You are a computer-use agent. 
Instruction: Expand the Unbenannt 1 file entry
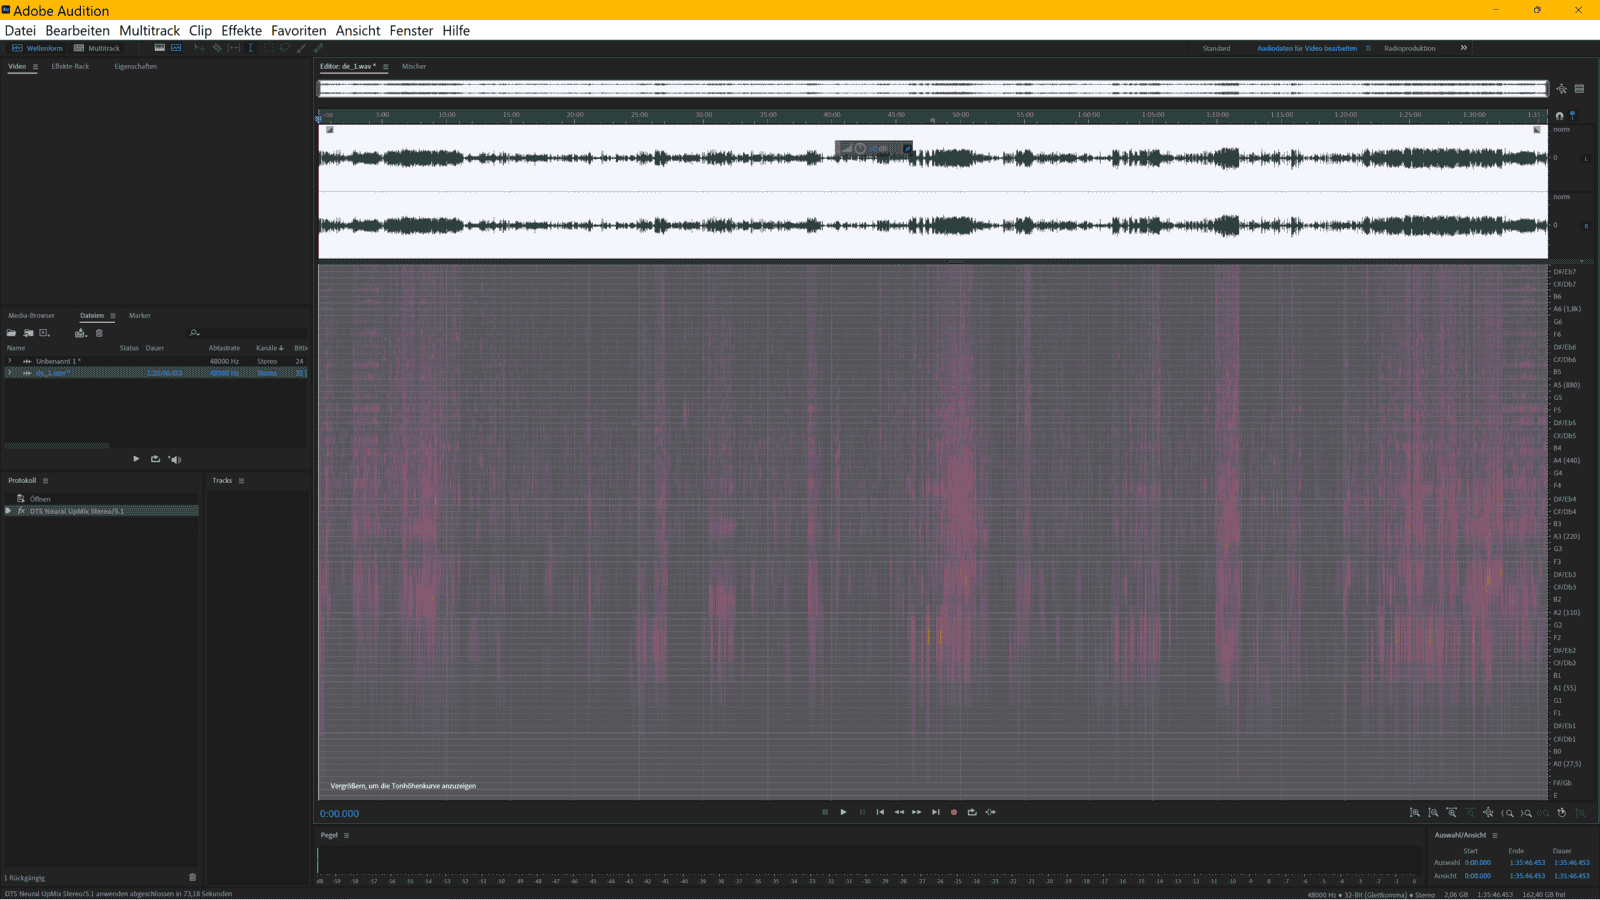point(10,361)
